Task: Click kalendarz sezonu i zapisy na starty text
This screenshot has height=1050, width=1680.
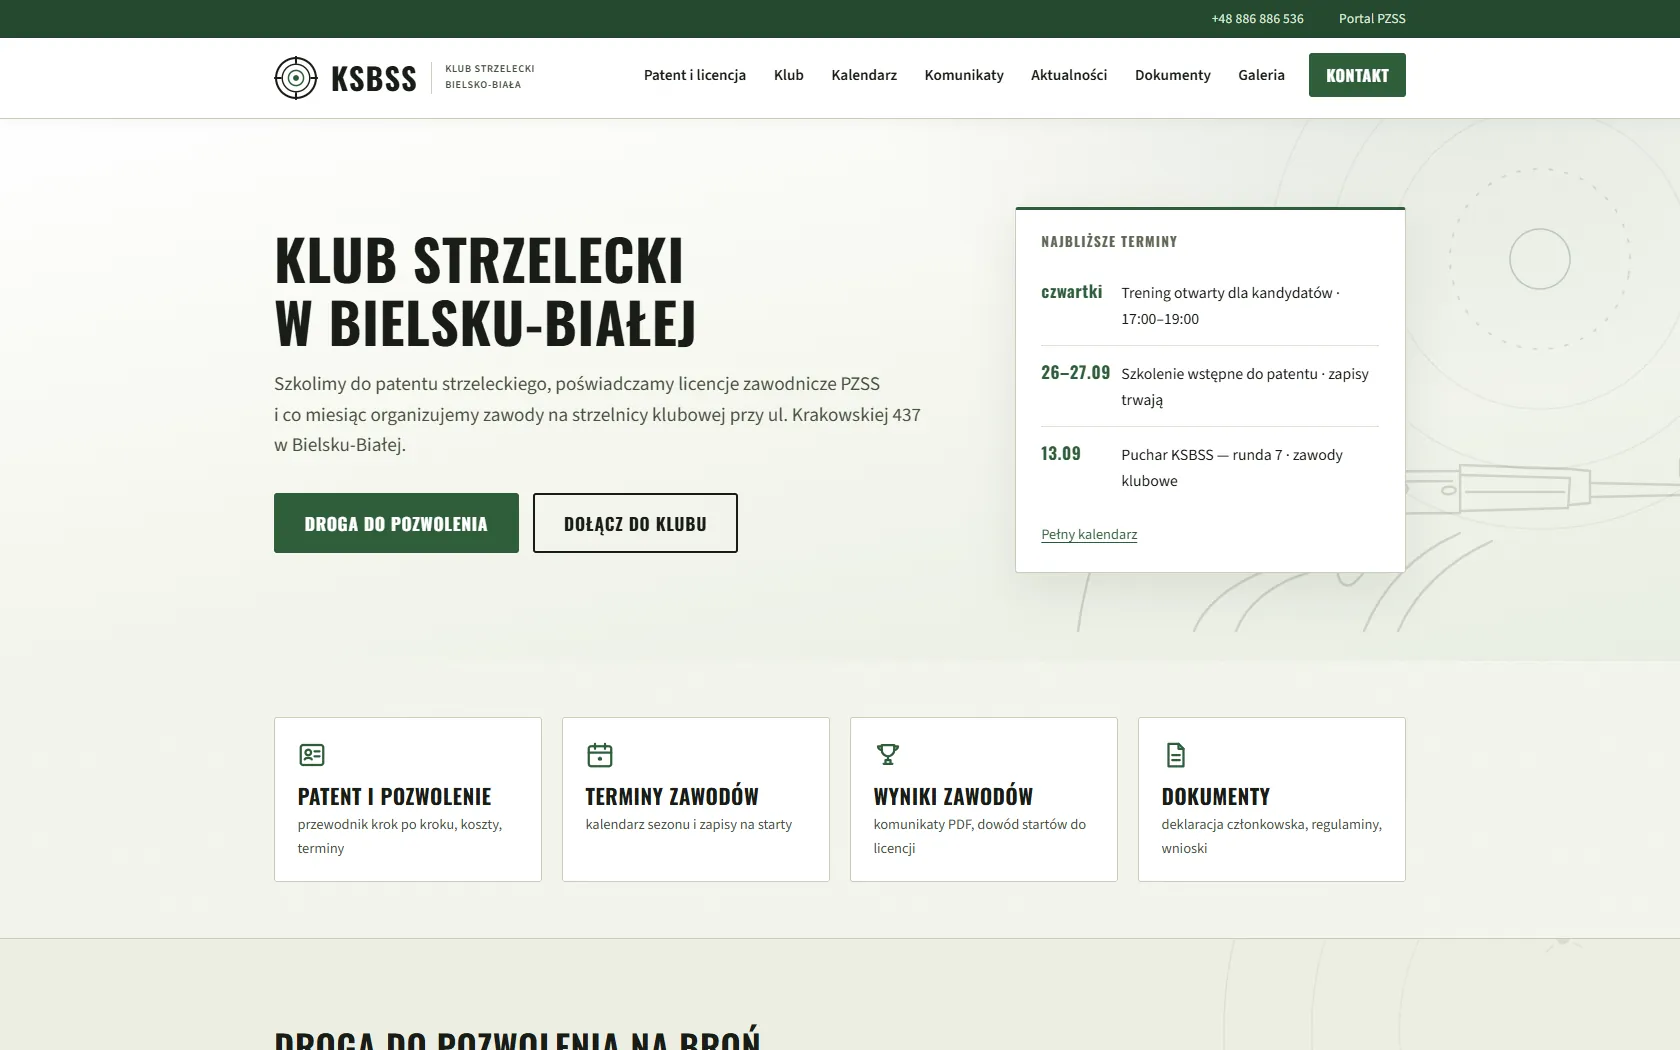Action: point(689,825)
